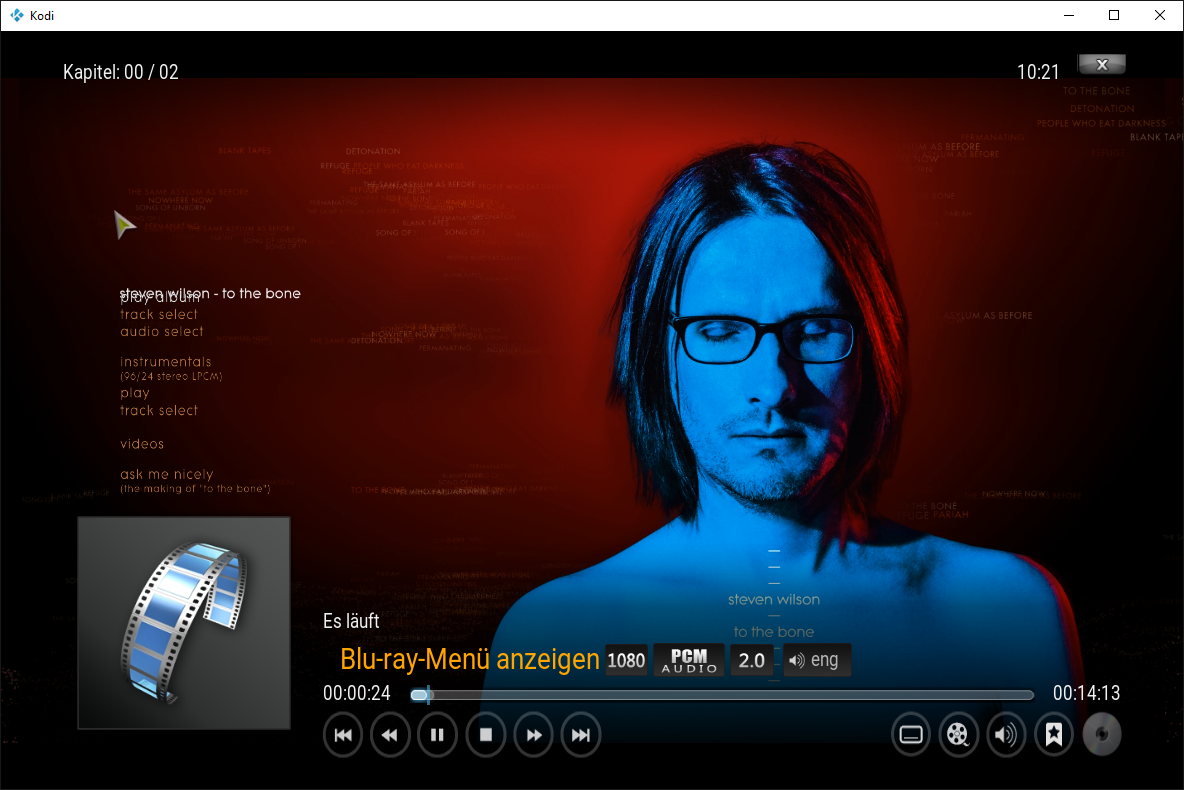This screenshot has height=790, width=1184.
Task: Open the subtitles settings icon
Action: tap(911, 735)
